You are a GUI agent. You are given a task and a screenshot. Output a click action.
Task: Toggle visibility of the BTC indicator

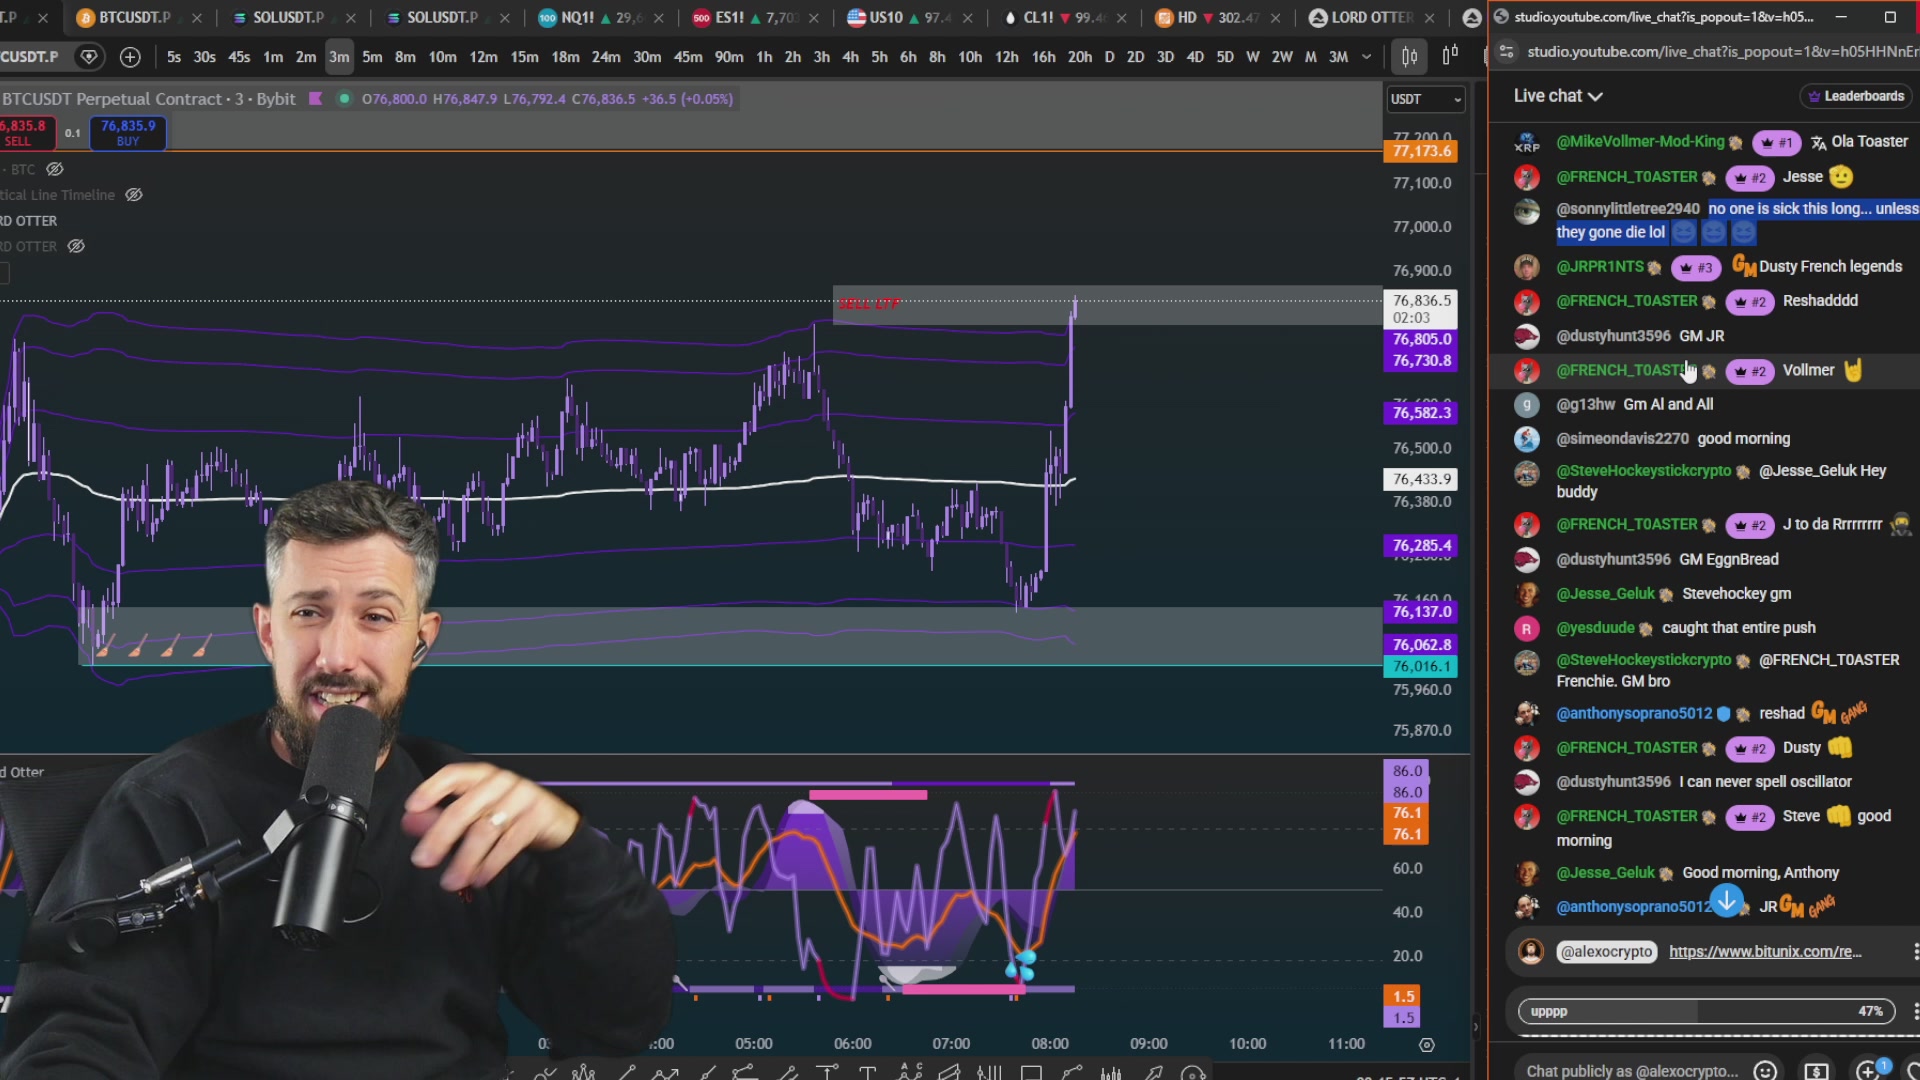click(55, 169)
